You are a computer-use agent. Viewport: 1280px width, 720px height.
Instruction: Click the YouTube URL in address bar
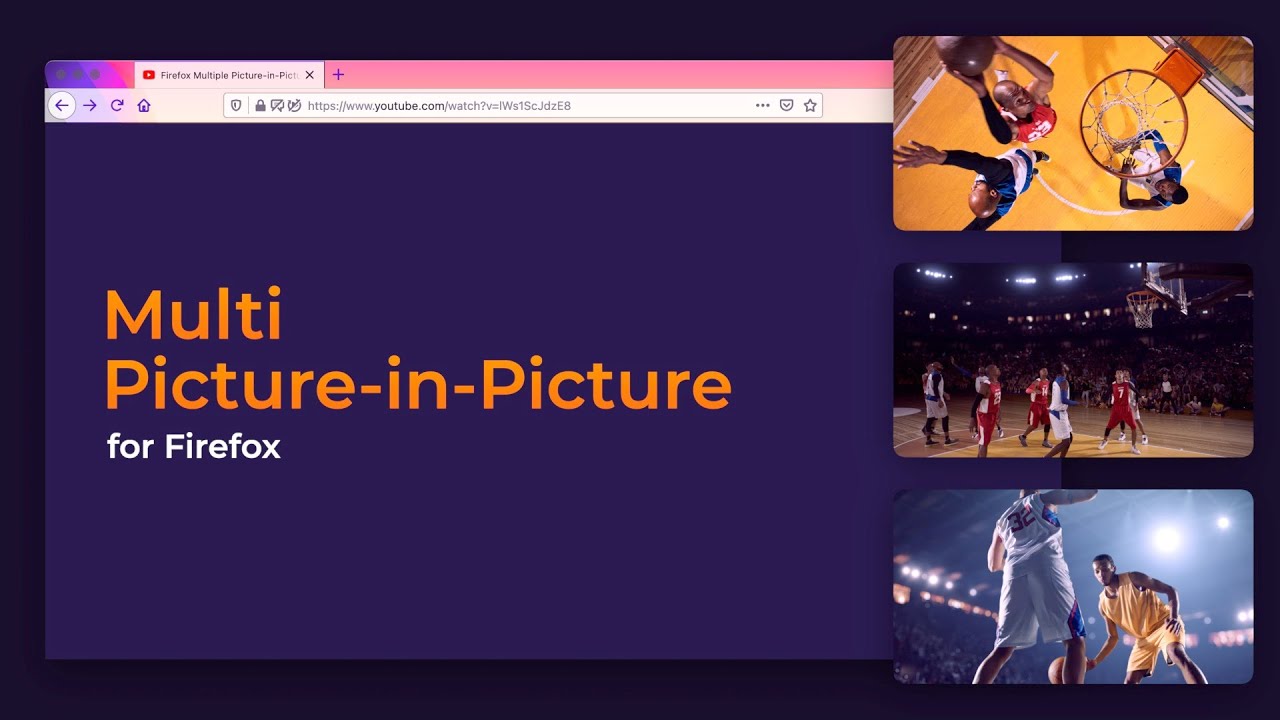[x=439, y=105]
